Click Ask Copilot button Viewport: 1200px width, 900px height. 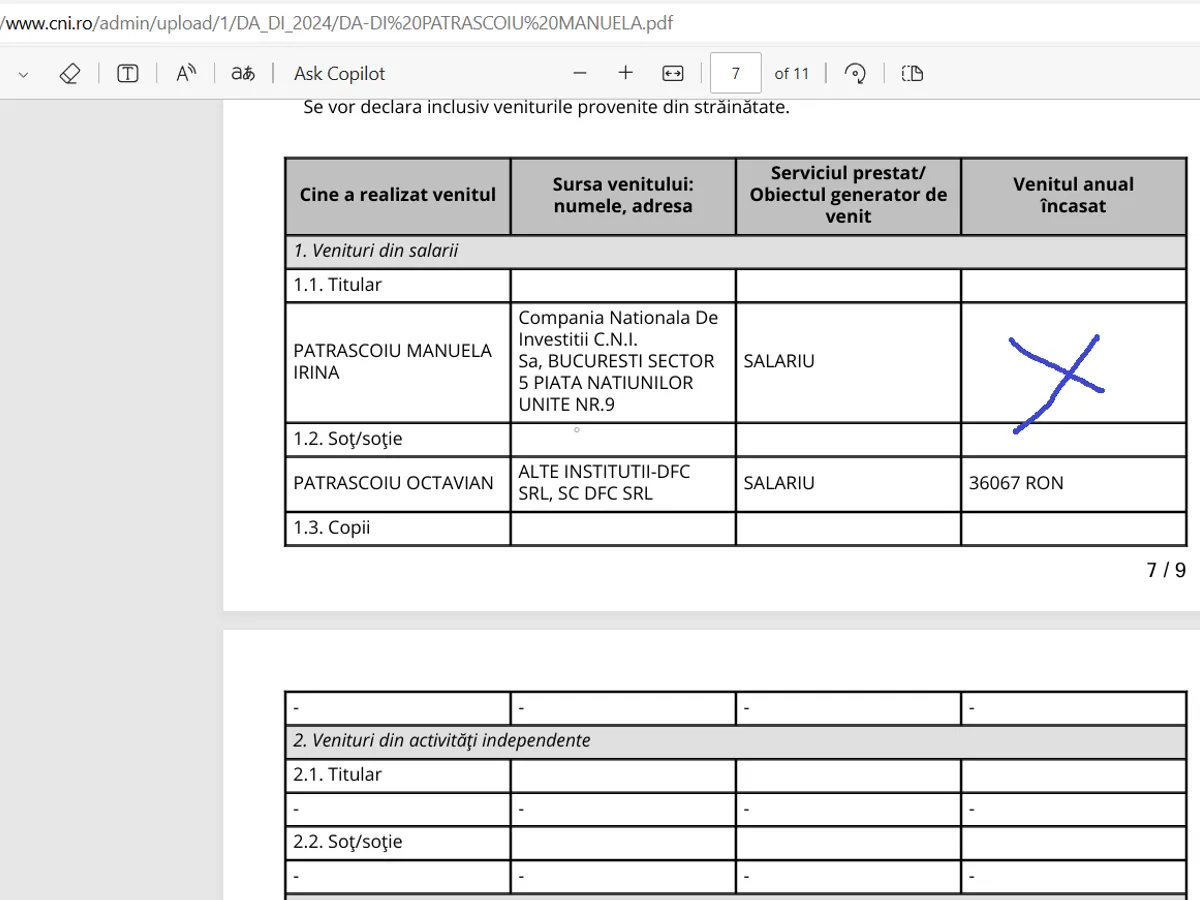339,73
